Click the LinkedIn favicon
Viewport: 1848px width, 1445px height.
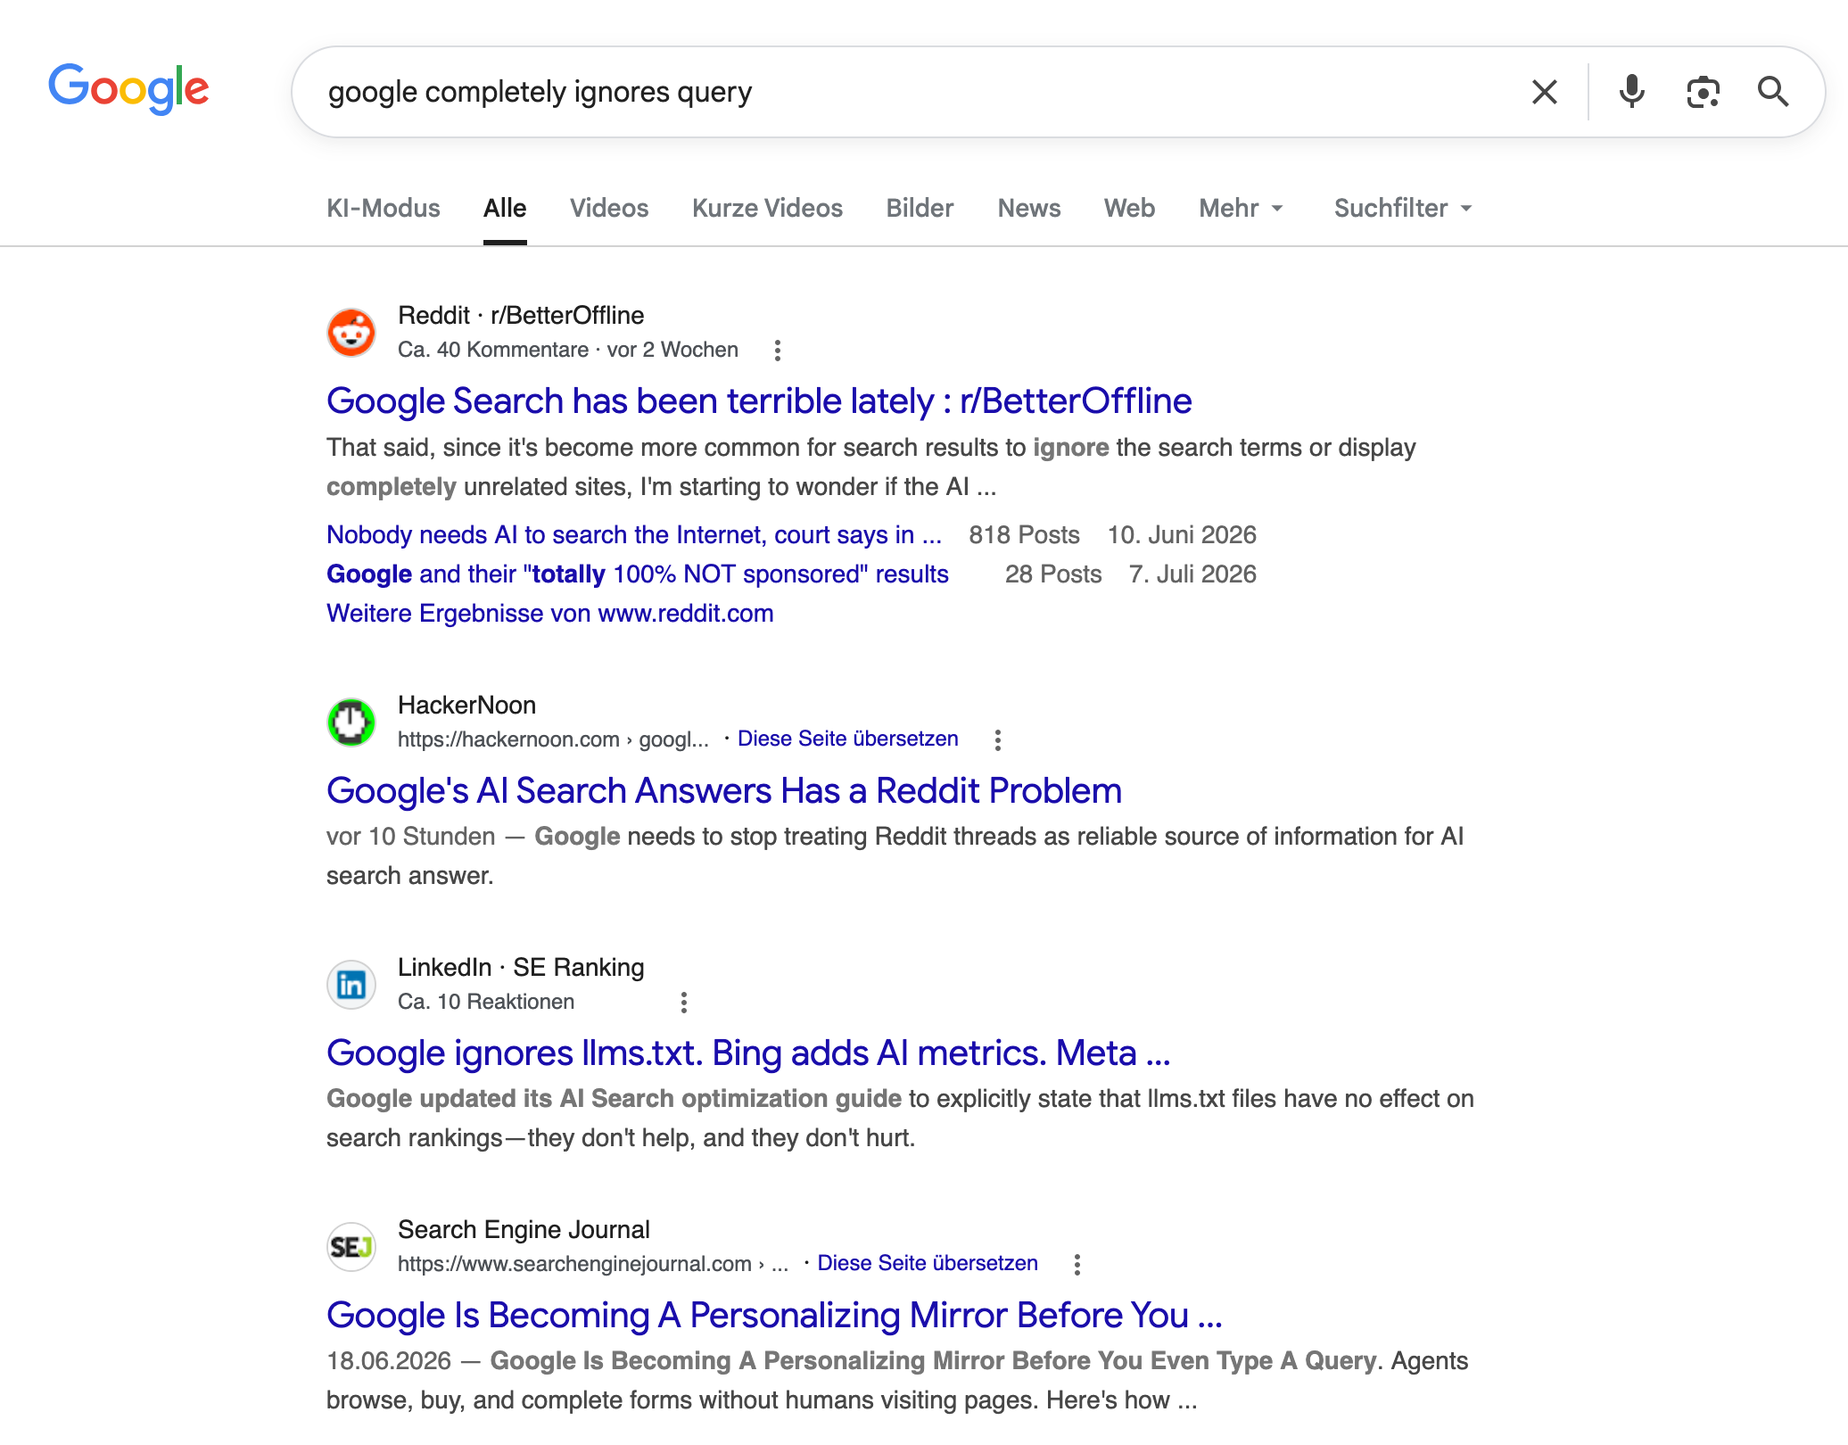coord(351,984)
